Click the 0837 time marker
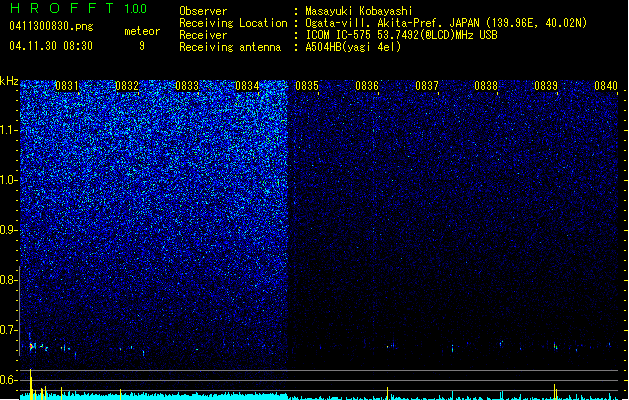 click(x=427, y=86)
